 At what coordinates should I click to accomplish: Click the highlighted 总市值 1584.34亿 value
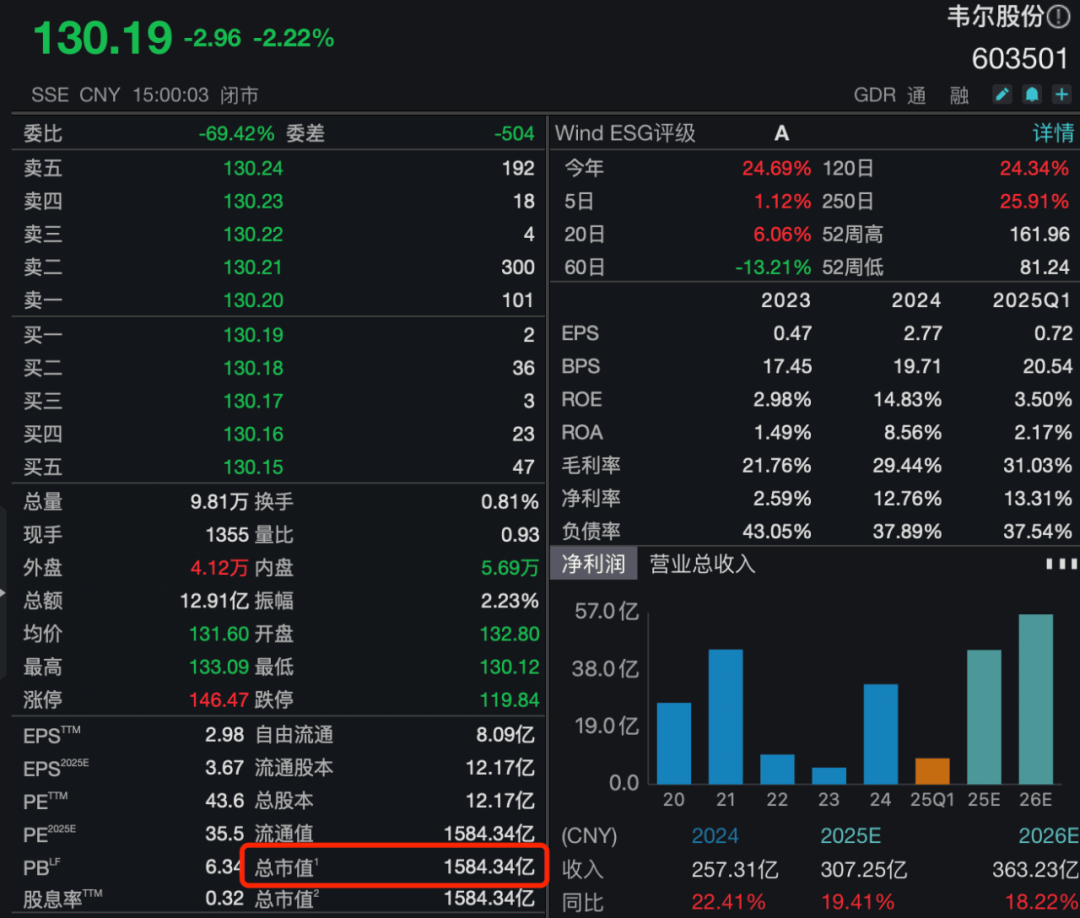click(487, 866)
